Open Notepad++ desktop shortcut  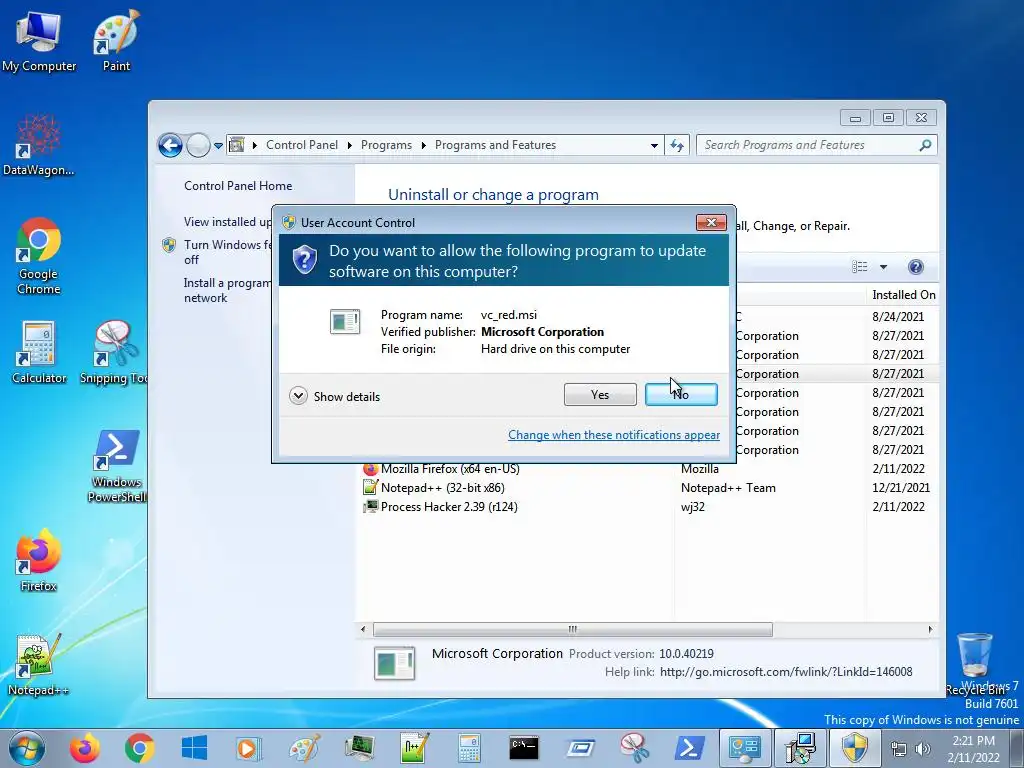pyautogui.click(x=39, y=665)
